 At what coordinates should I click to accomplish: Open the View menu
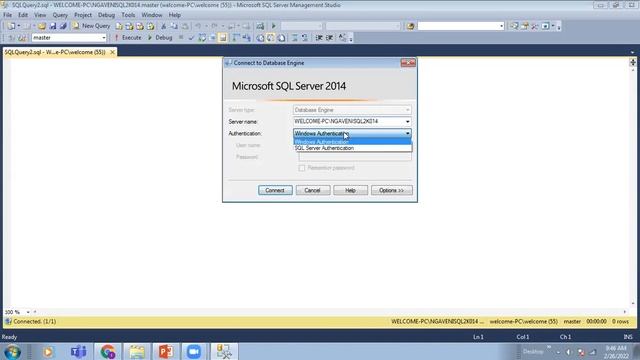(x=40, y=15)
